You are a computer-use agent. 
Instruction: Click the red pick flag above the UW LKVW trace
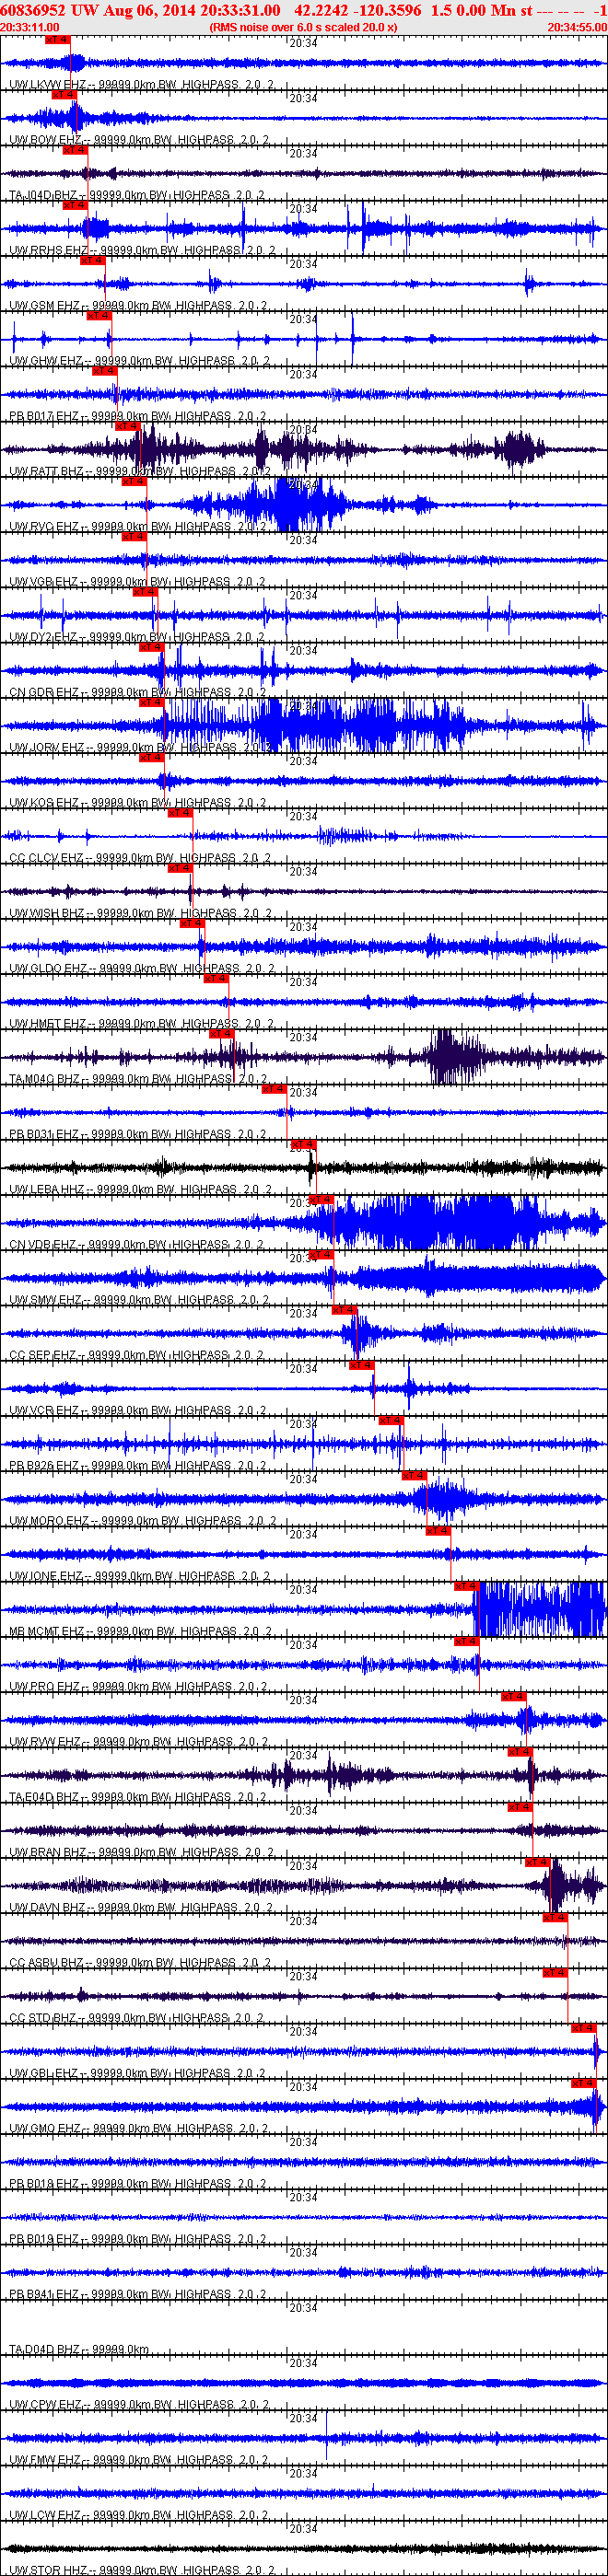(58, 39)
